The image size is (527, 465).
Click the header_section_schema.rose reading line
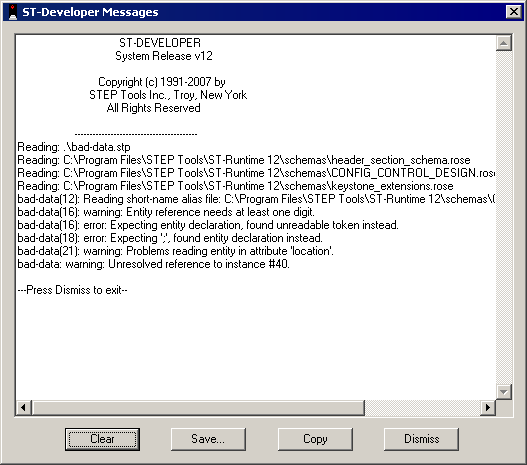coord(244,160)
